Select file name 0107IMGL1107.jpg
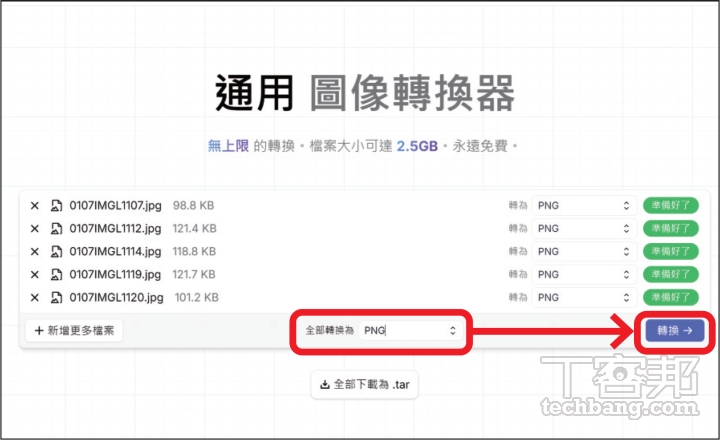Image resolution: width=720 pixels, height=440 pixels. 115,206
